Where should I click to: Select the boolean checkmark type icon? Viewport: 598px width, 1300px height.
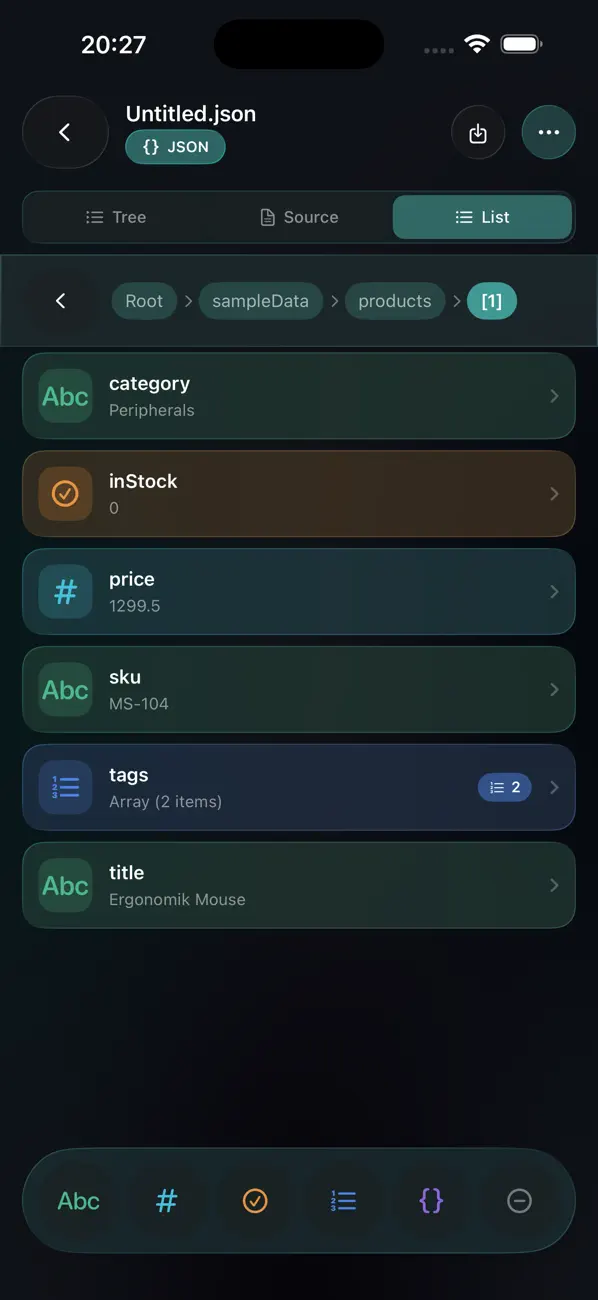point(254,1201)
